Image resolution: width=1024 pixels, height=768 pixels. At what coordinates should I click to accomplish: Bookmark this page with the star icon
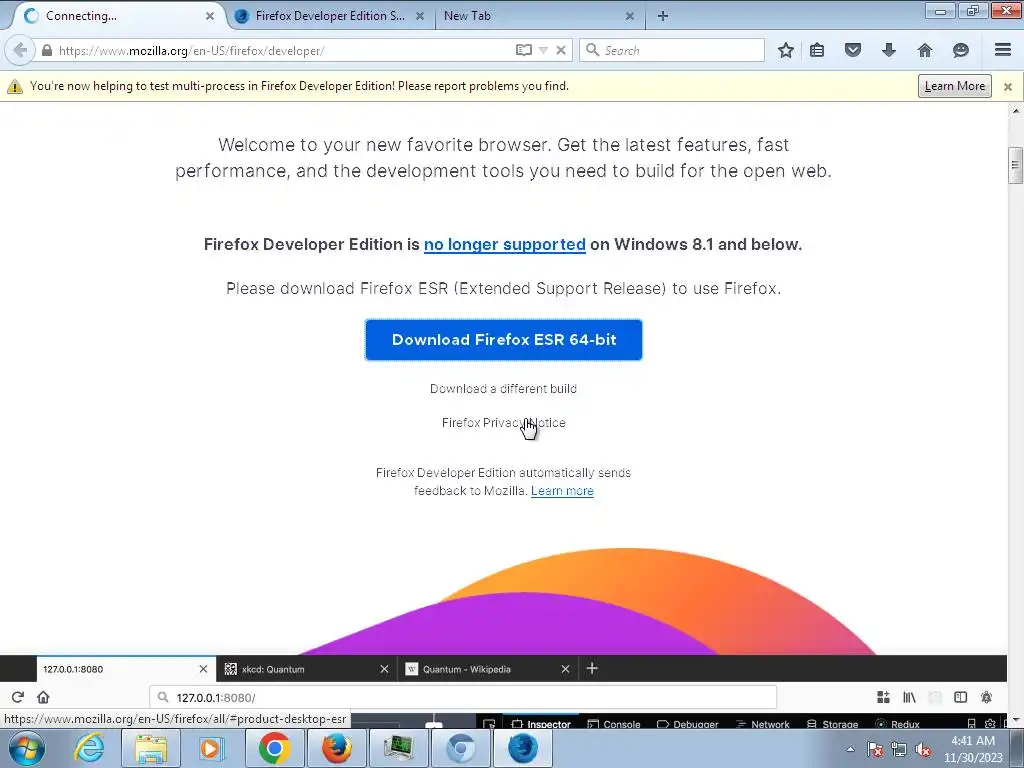click(x=786, y=50)
